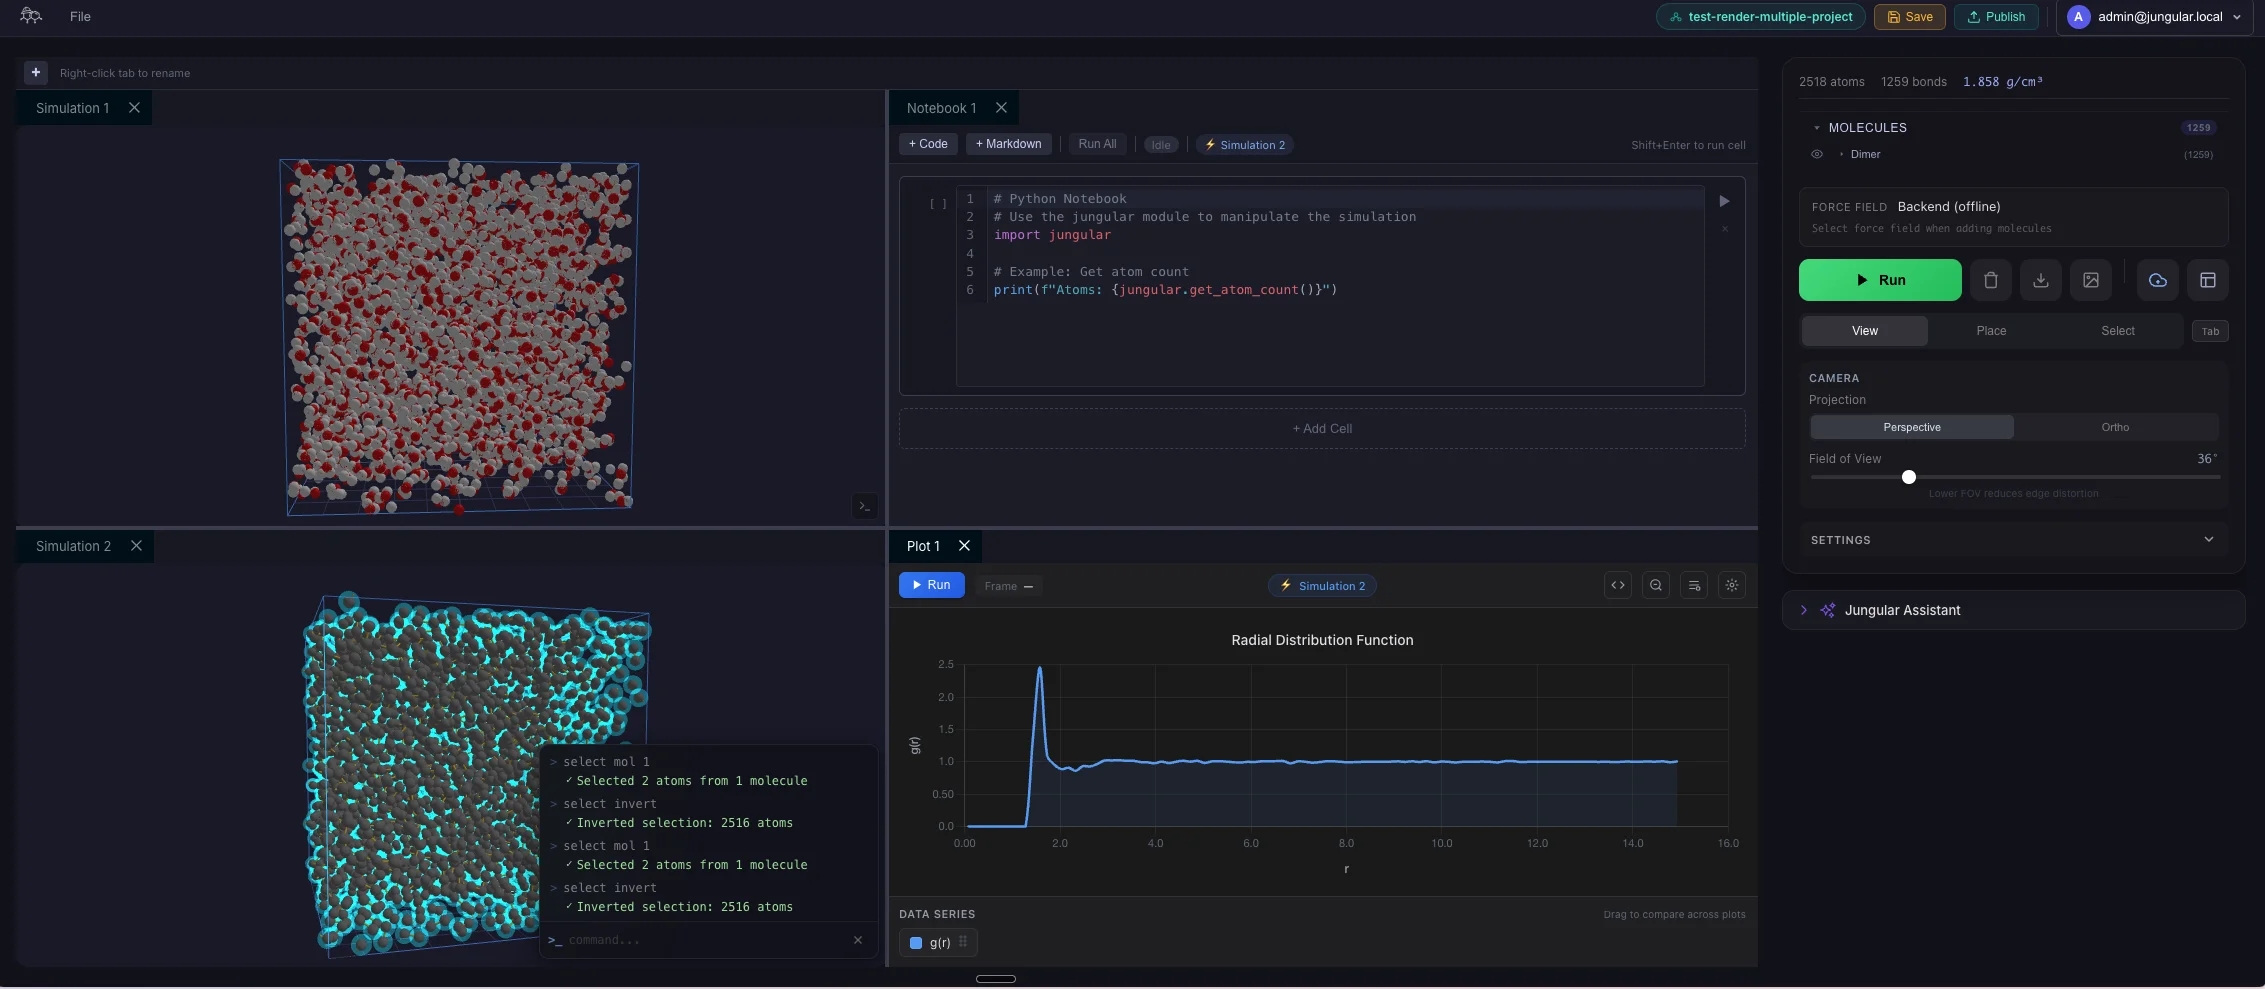The height and width of the screenshot is (989, 2265).
Task: Toggle Dimer molecule visibility eye
Action: click(x=1816, y=154)
